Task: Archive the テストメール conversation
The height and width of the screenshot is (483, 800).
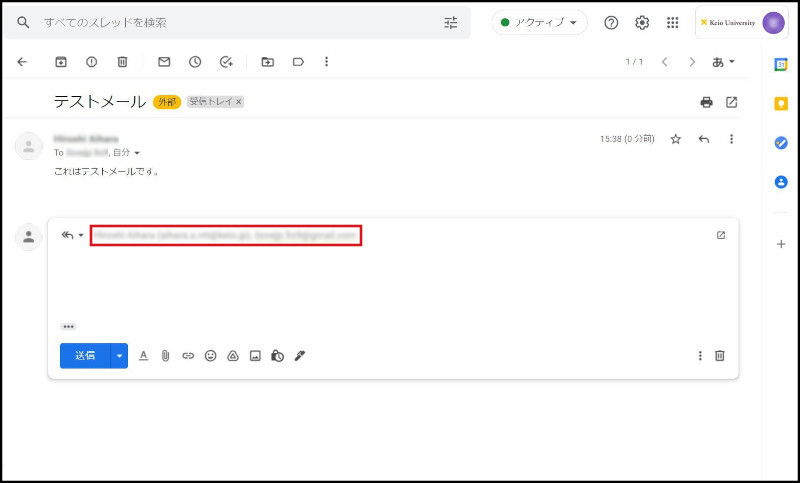Action: [x=60, y=62]
